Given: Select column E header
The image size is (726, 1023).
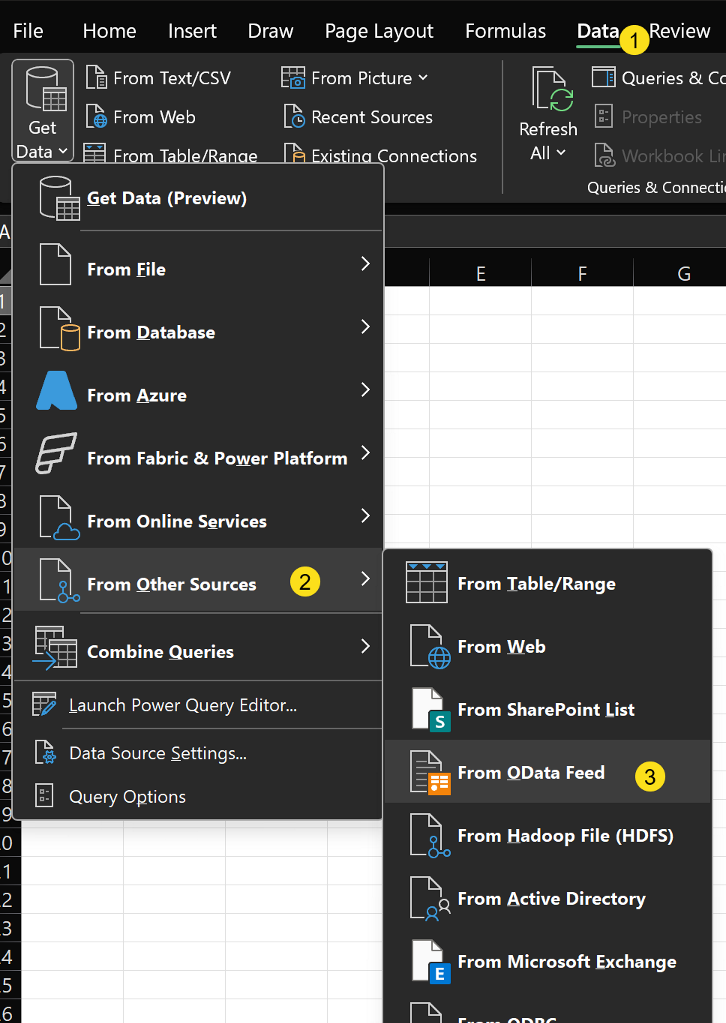Looking at the screenshot, I should coord(481,273).
